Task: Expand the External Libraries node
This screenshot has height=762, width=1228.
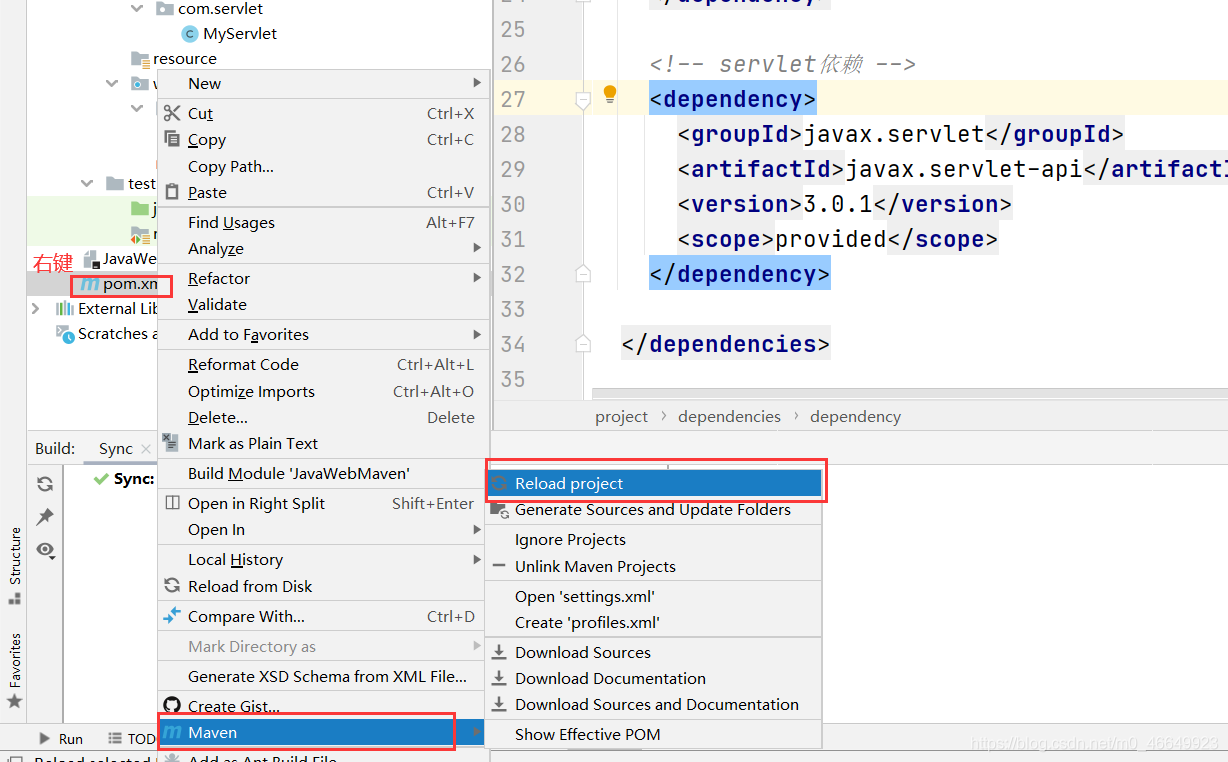Action: coord(36,309)
